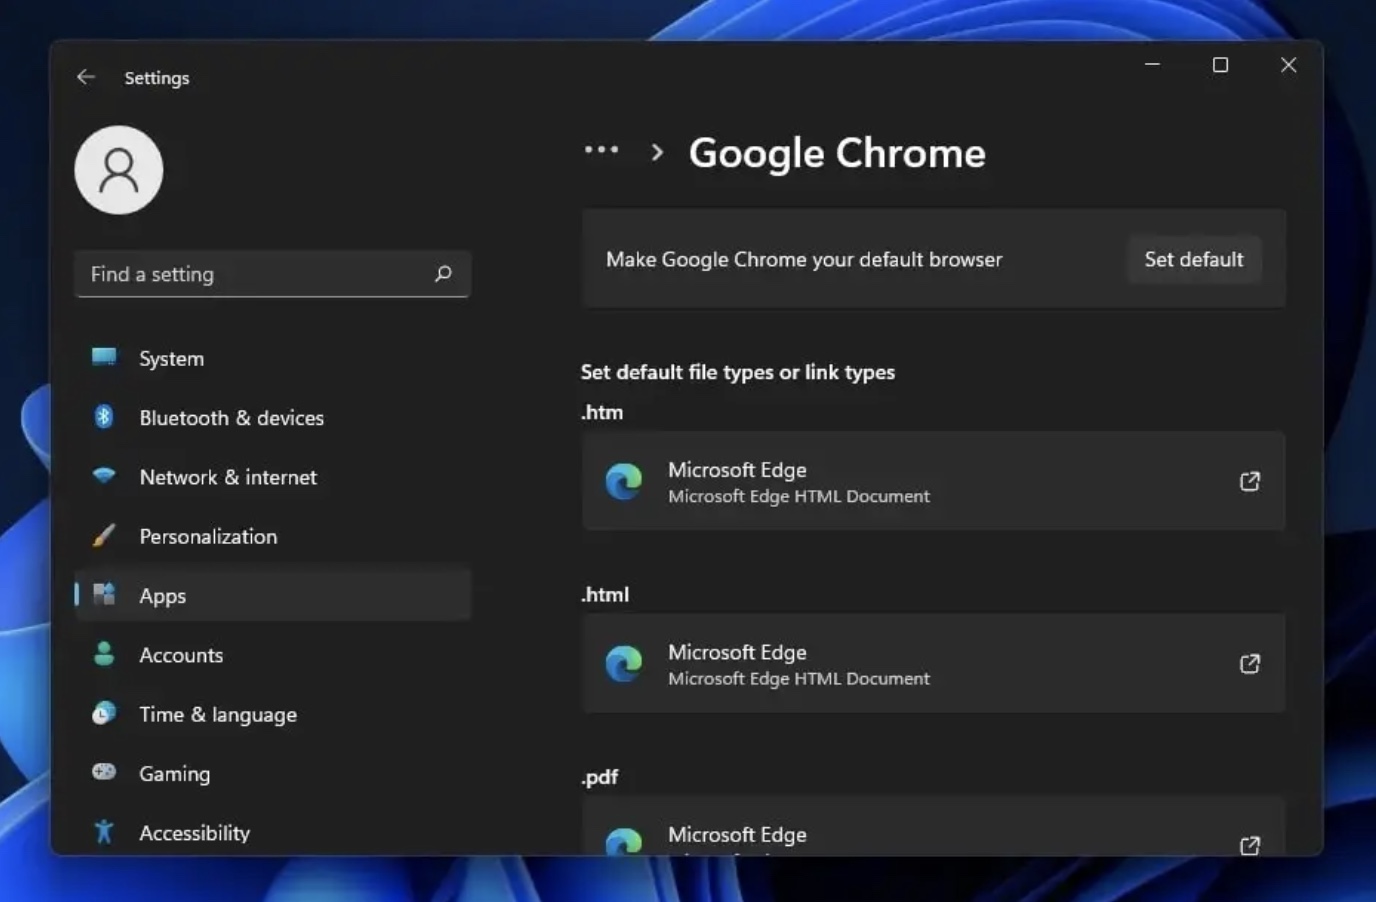This screenshot has width=1376, height=902.
Task: Open the .htm default app selector
Action: click(x=933, y=481)
